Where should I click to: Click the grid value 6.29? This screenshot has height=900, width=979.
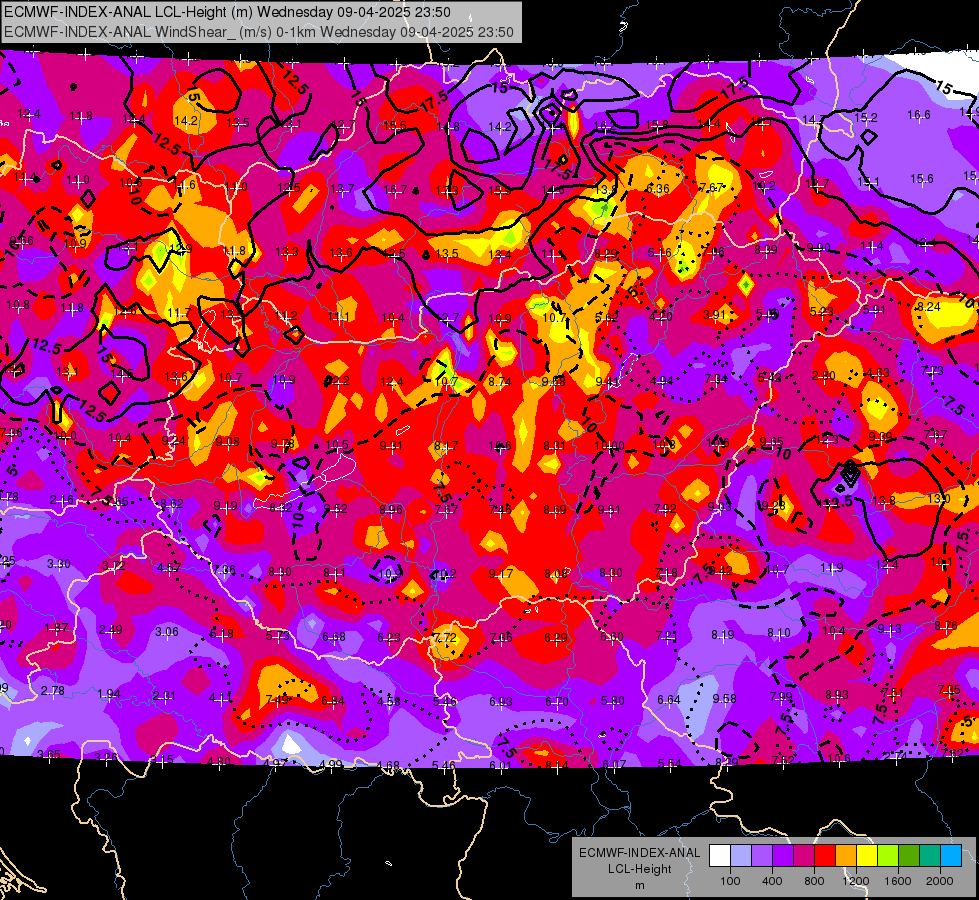click(x=556, y=637)
